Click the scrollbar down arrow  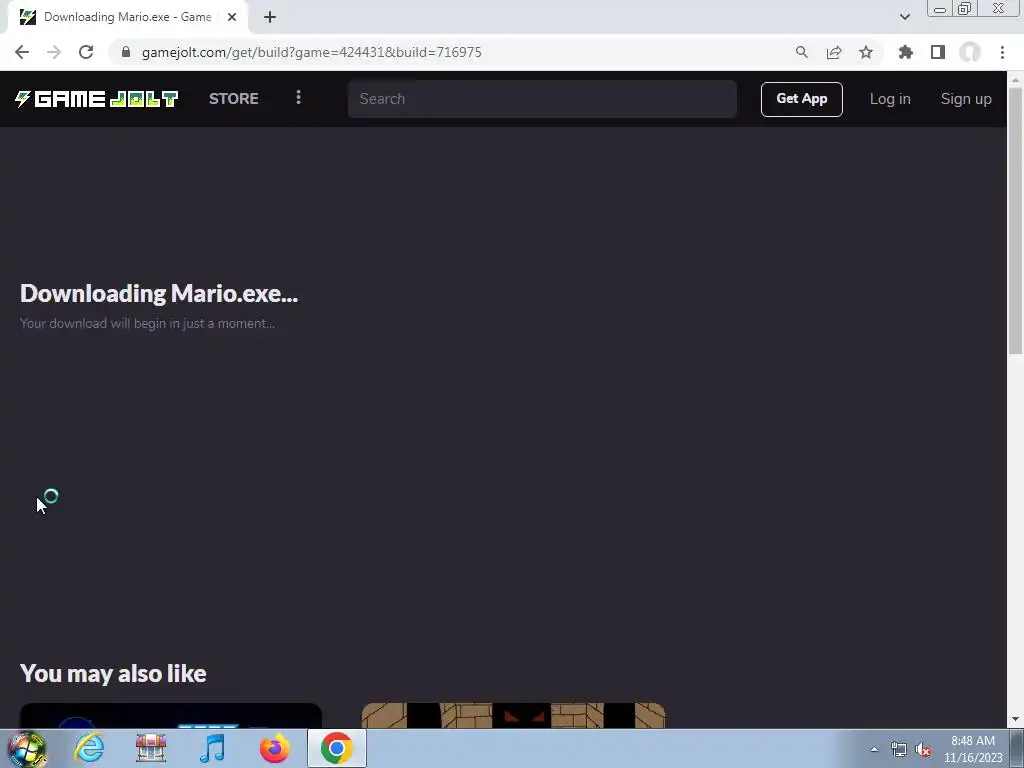coord(1015,719)
